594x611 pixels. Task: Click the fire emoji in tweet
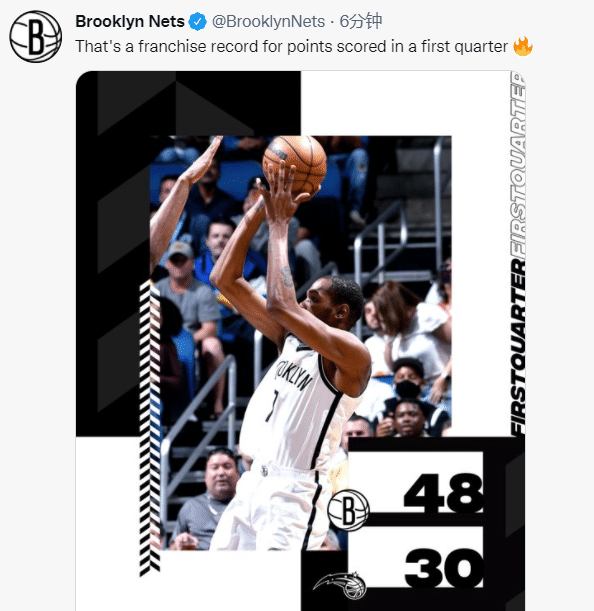[x=523, y=46]
